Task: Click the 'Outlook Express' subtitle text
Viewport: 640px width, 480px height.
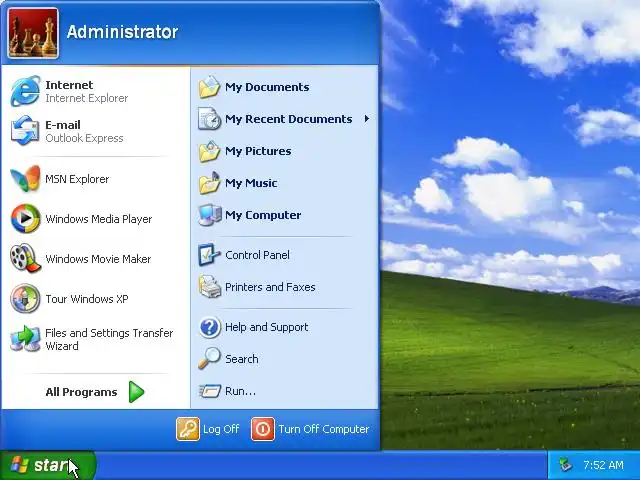Action: click(x=84, y=138)
